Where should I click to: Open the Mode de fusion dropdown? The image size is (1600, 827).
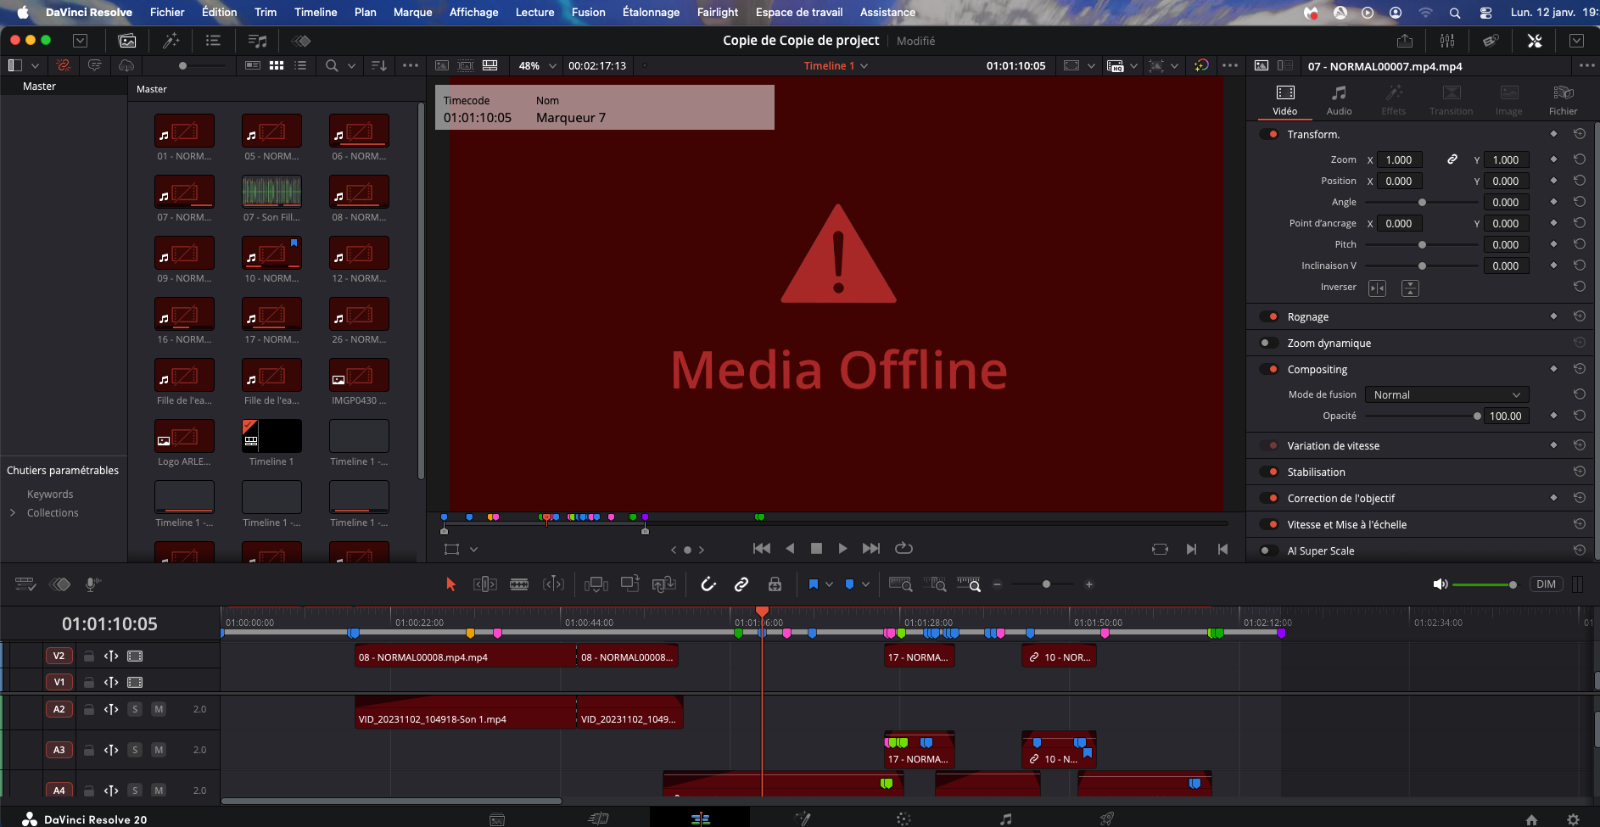pos(1446,395)
